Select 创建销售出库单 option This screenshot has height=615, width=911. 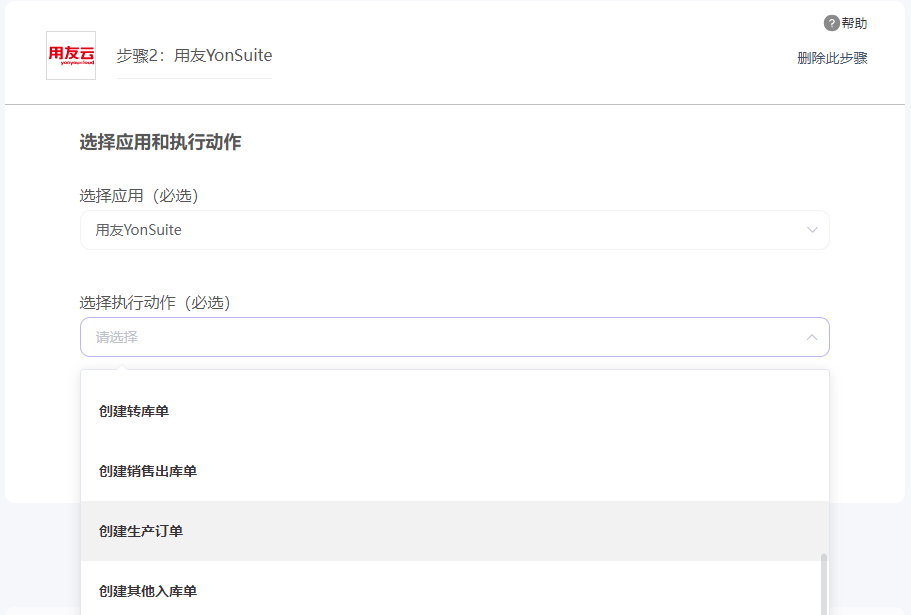pos(454,471)
